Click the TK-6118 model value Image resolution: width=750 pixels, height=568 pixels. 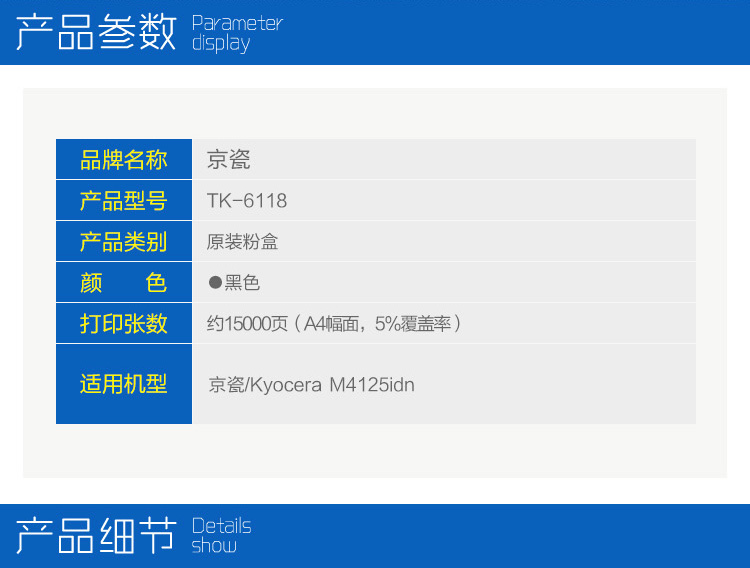tap(247, 200)
